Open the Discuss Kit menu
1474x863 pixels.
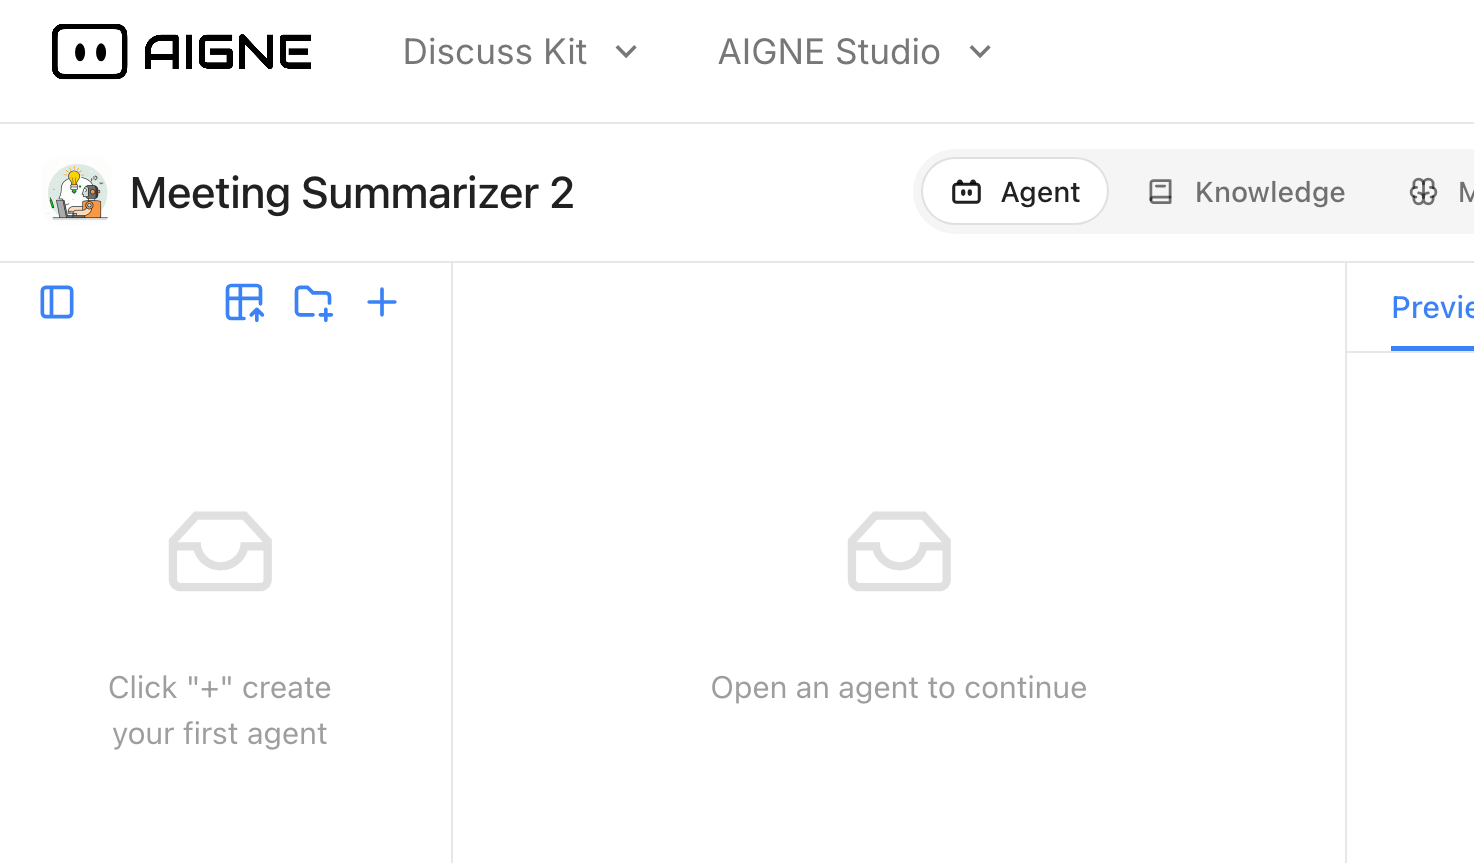click(495, 52)
